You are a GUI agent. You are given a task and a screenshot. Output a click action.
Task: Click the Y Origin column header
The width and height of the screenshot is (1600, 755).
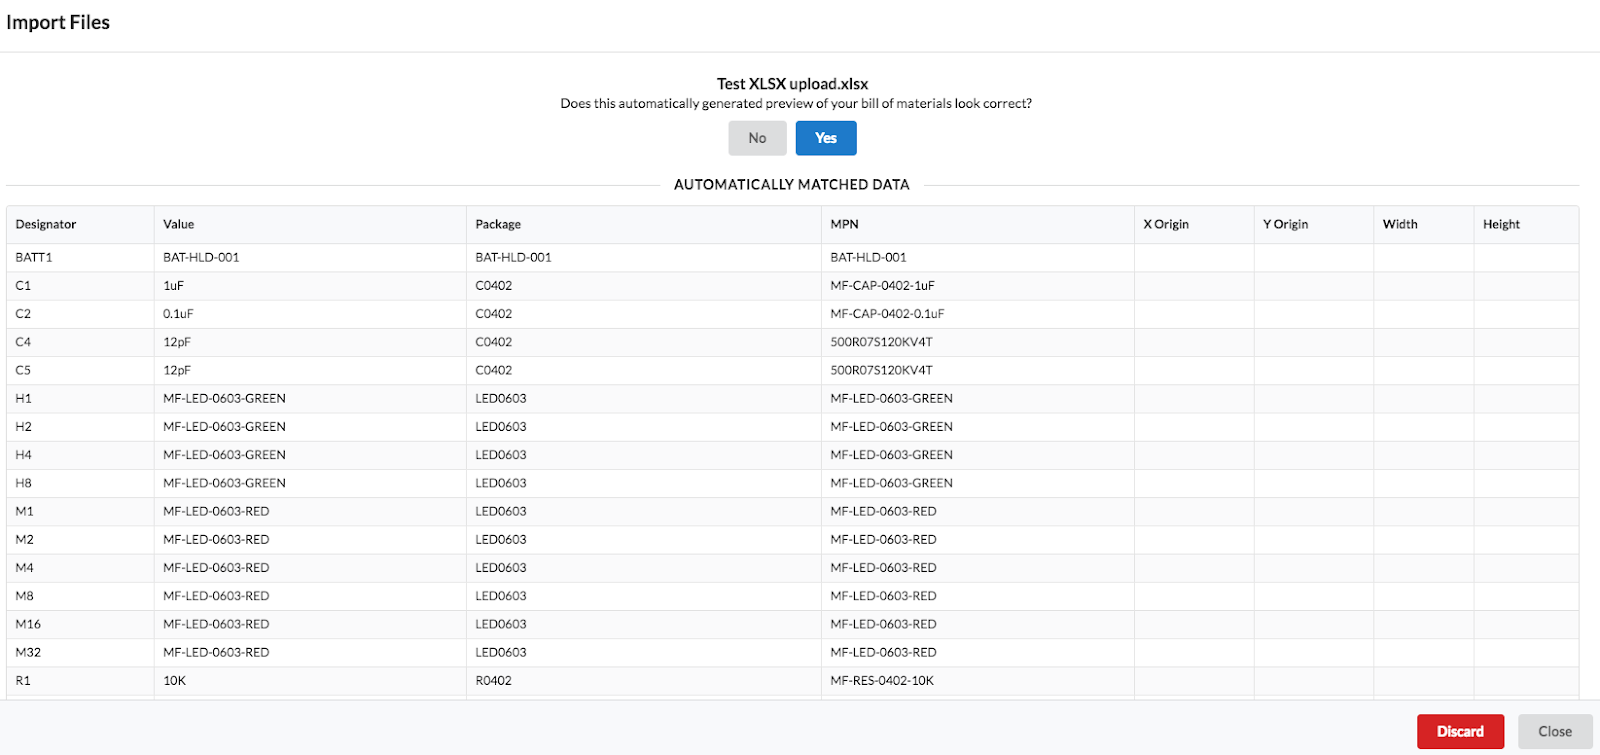1285,224
